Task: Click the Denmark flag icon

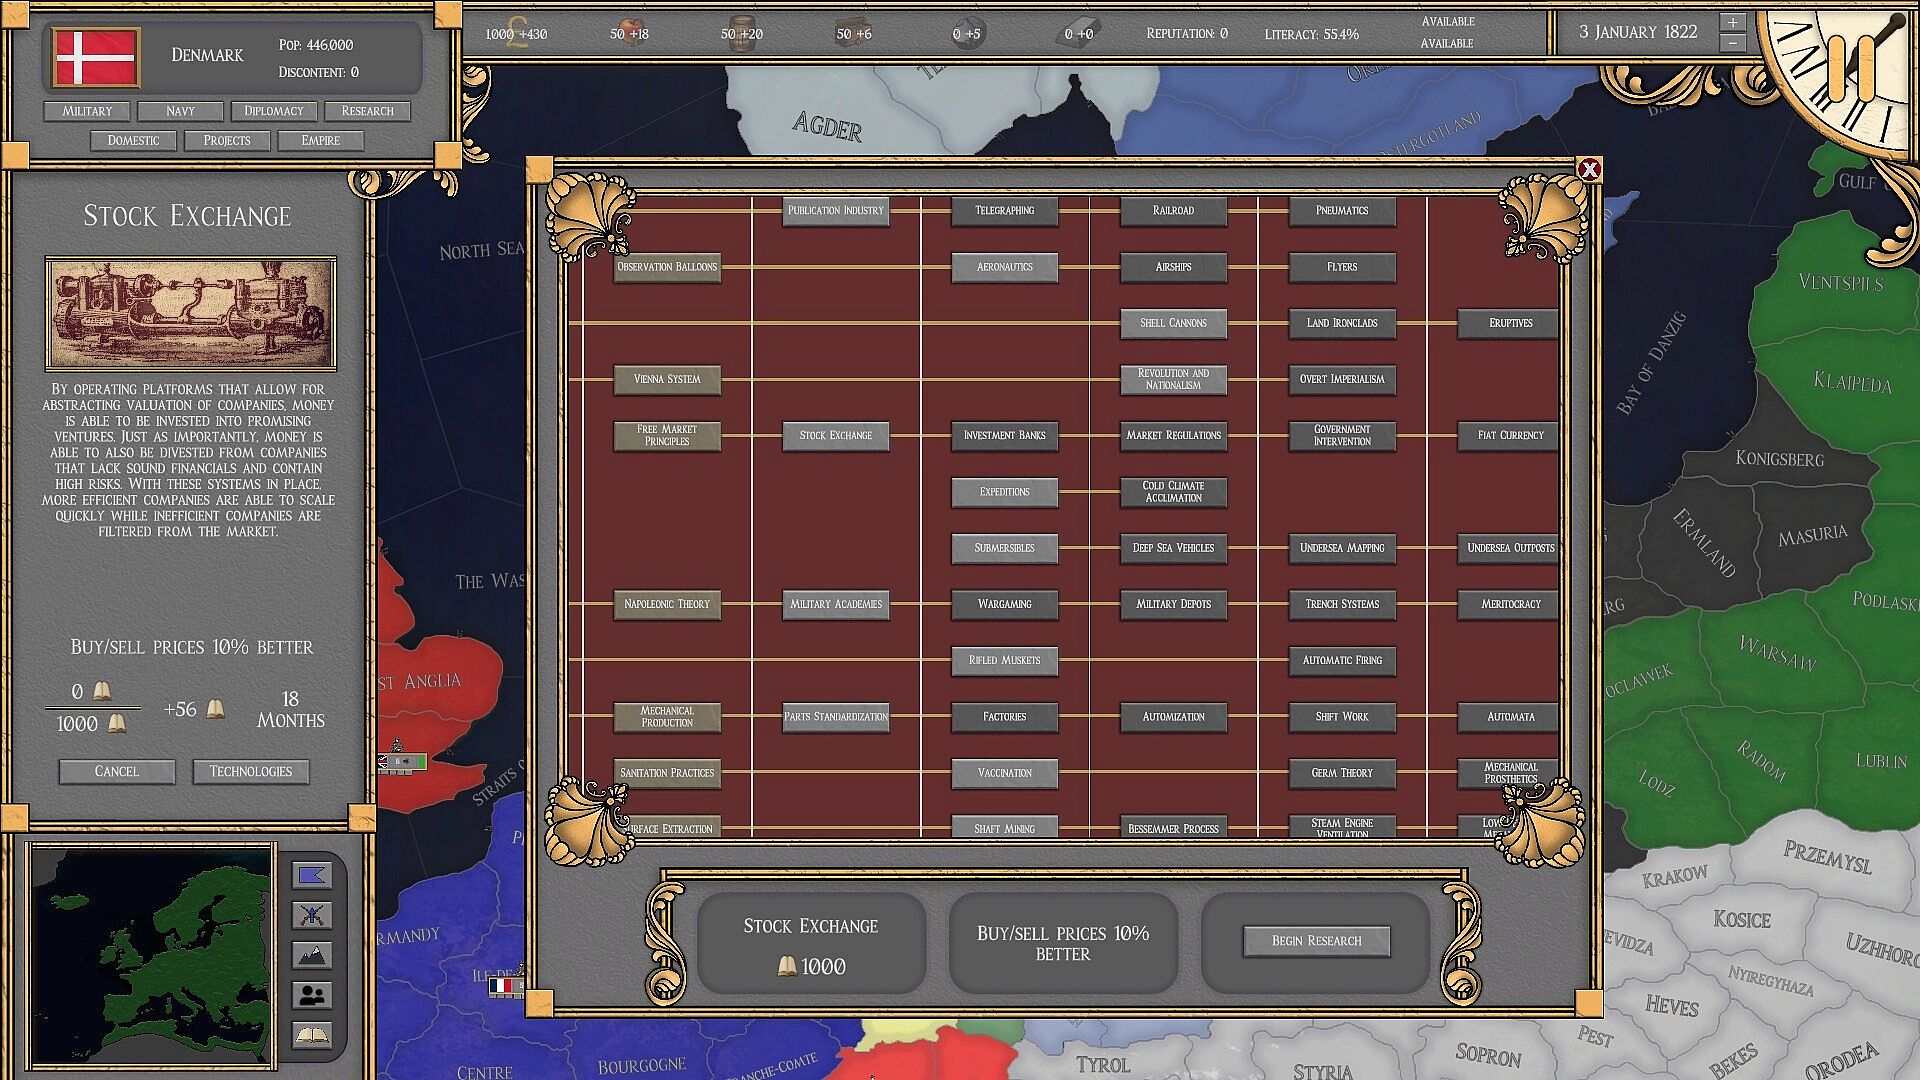Action: pos(96,57)
